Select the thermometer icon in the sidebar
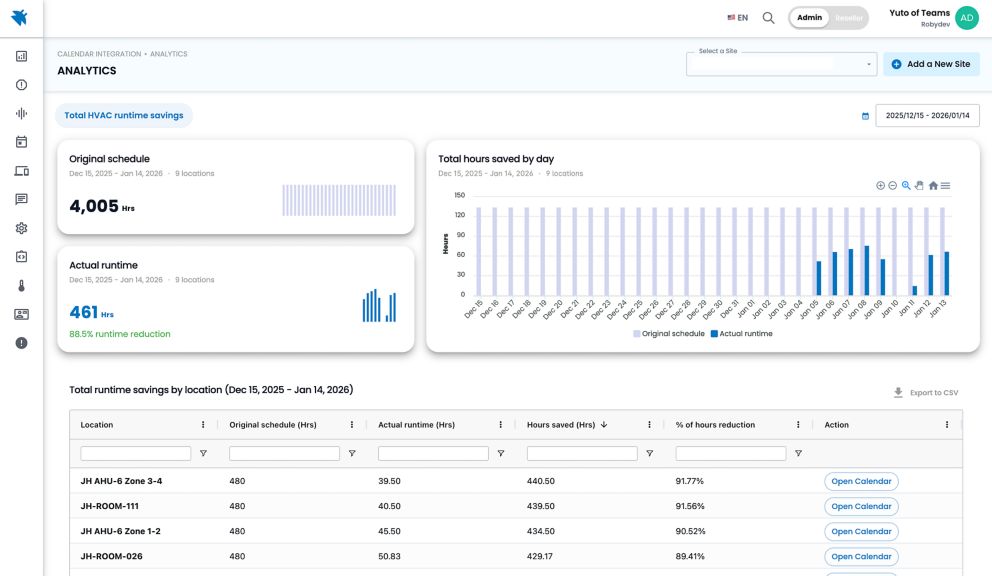 [x=20, y=284]
